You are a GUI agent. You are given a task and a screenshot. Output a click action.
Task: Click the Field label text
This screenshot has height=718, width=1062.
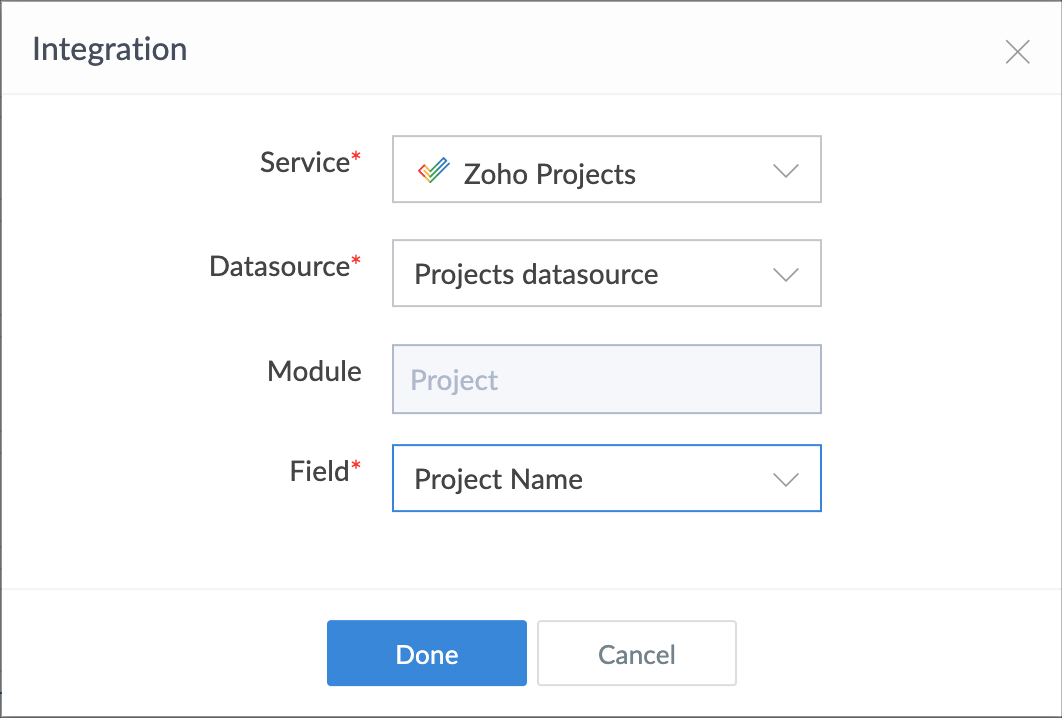tap(318, 471)
